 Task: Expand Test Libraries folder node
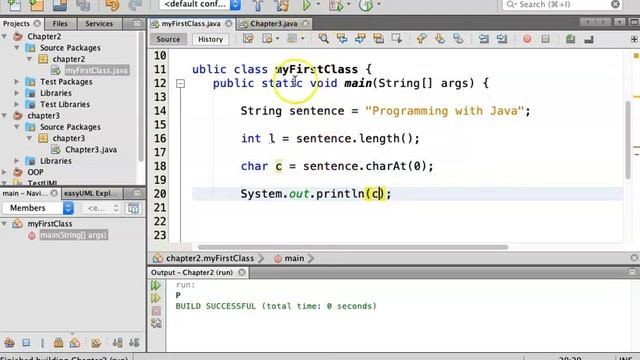click(x=17, y=104)
